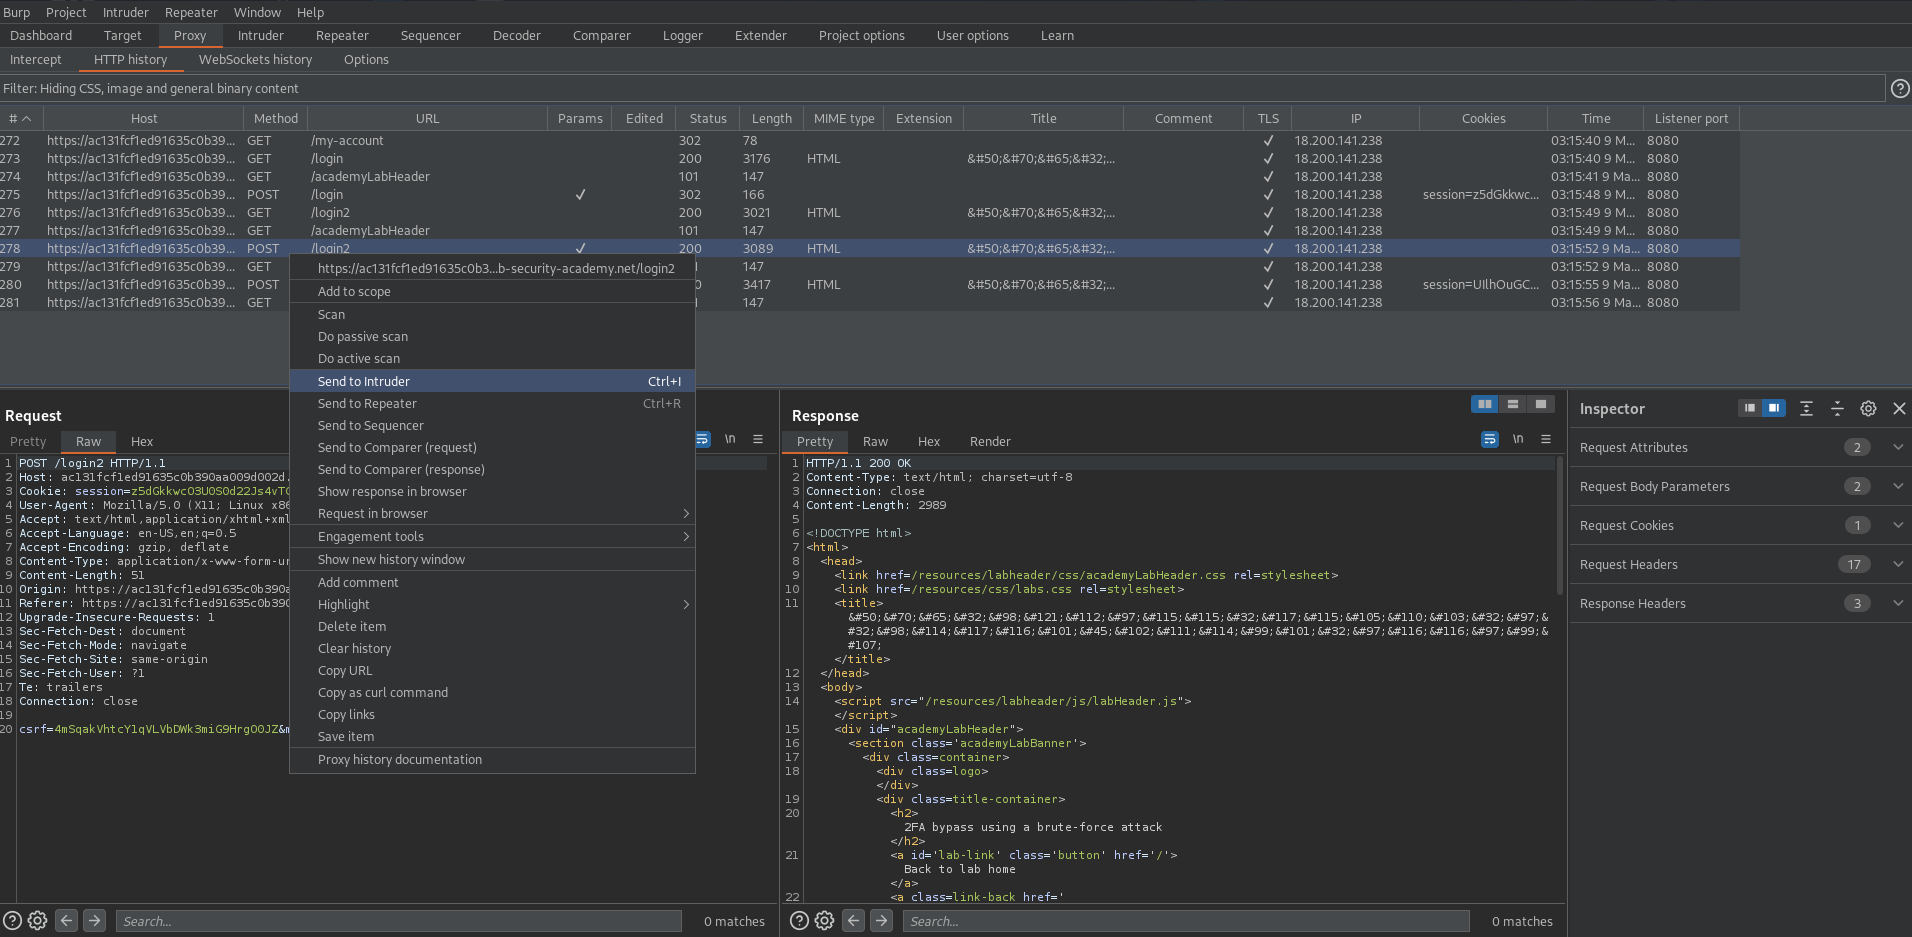The height and width of the screenshot is (937, 1912).
Task: Go to next match in Response search
Action: (x=881, y=921)
